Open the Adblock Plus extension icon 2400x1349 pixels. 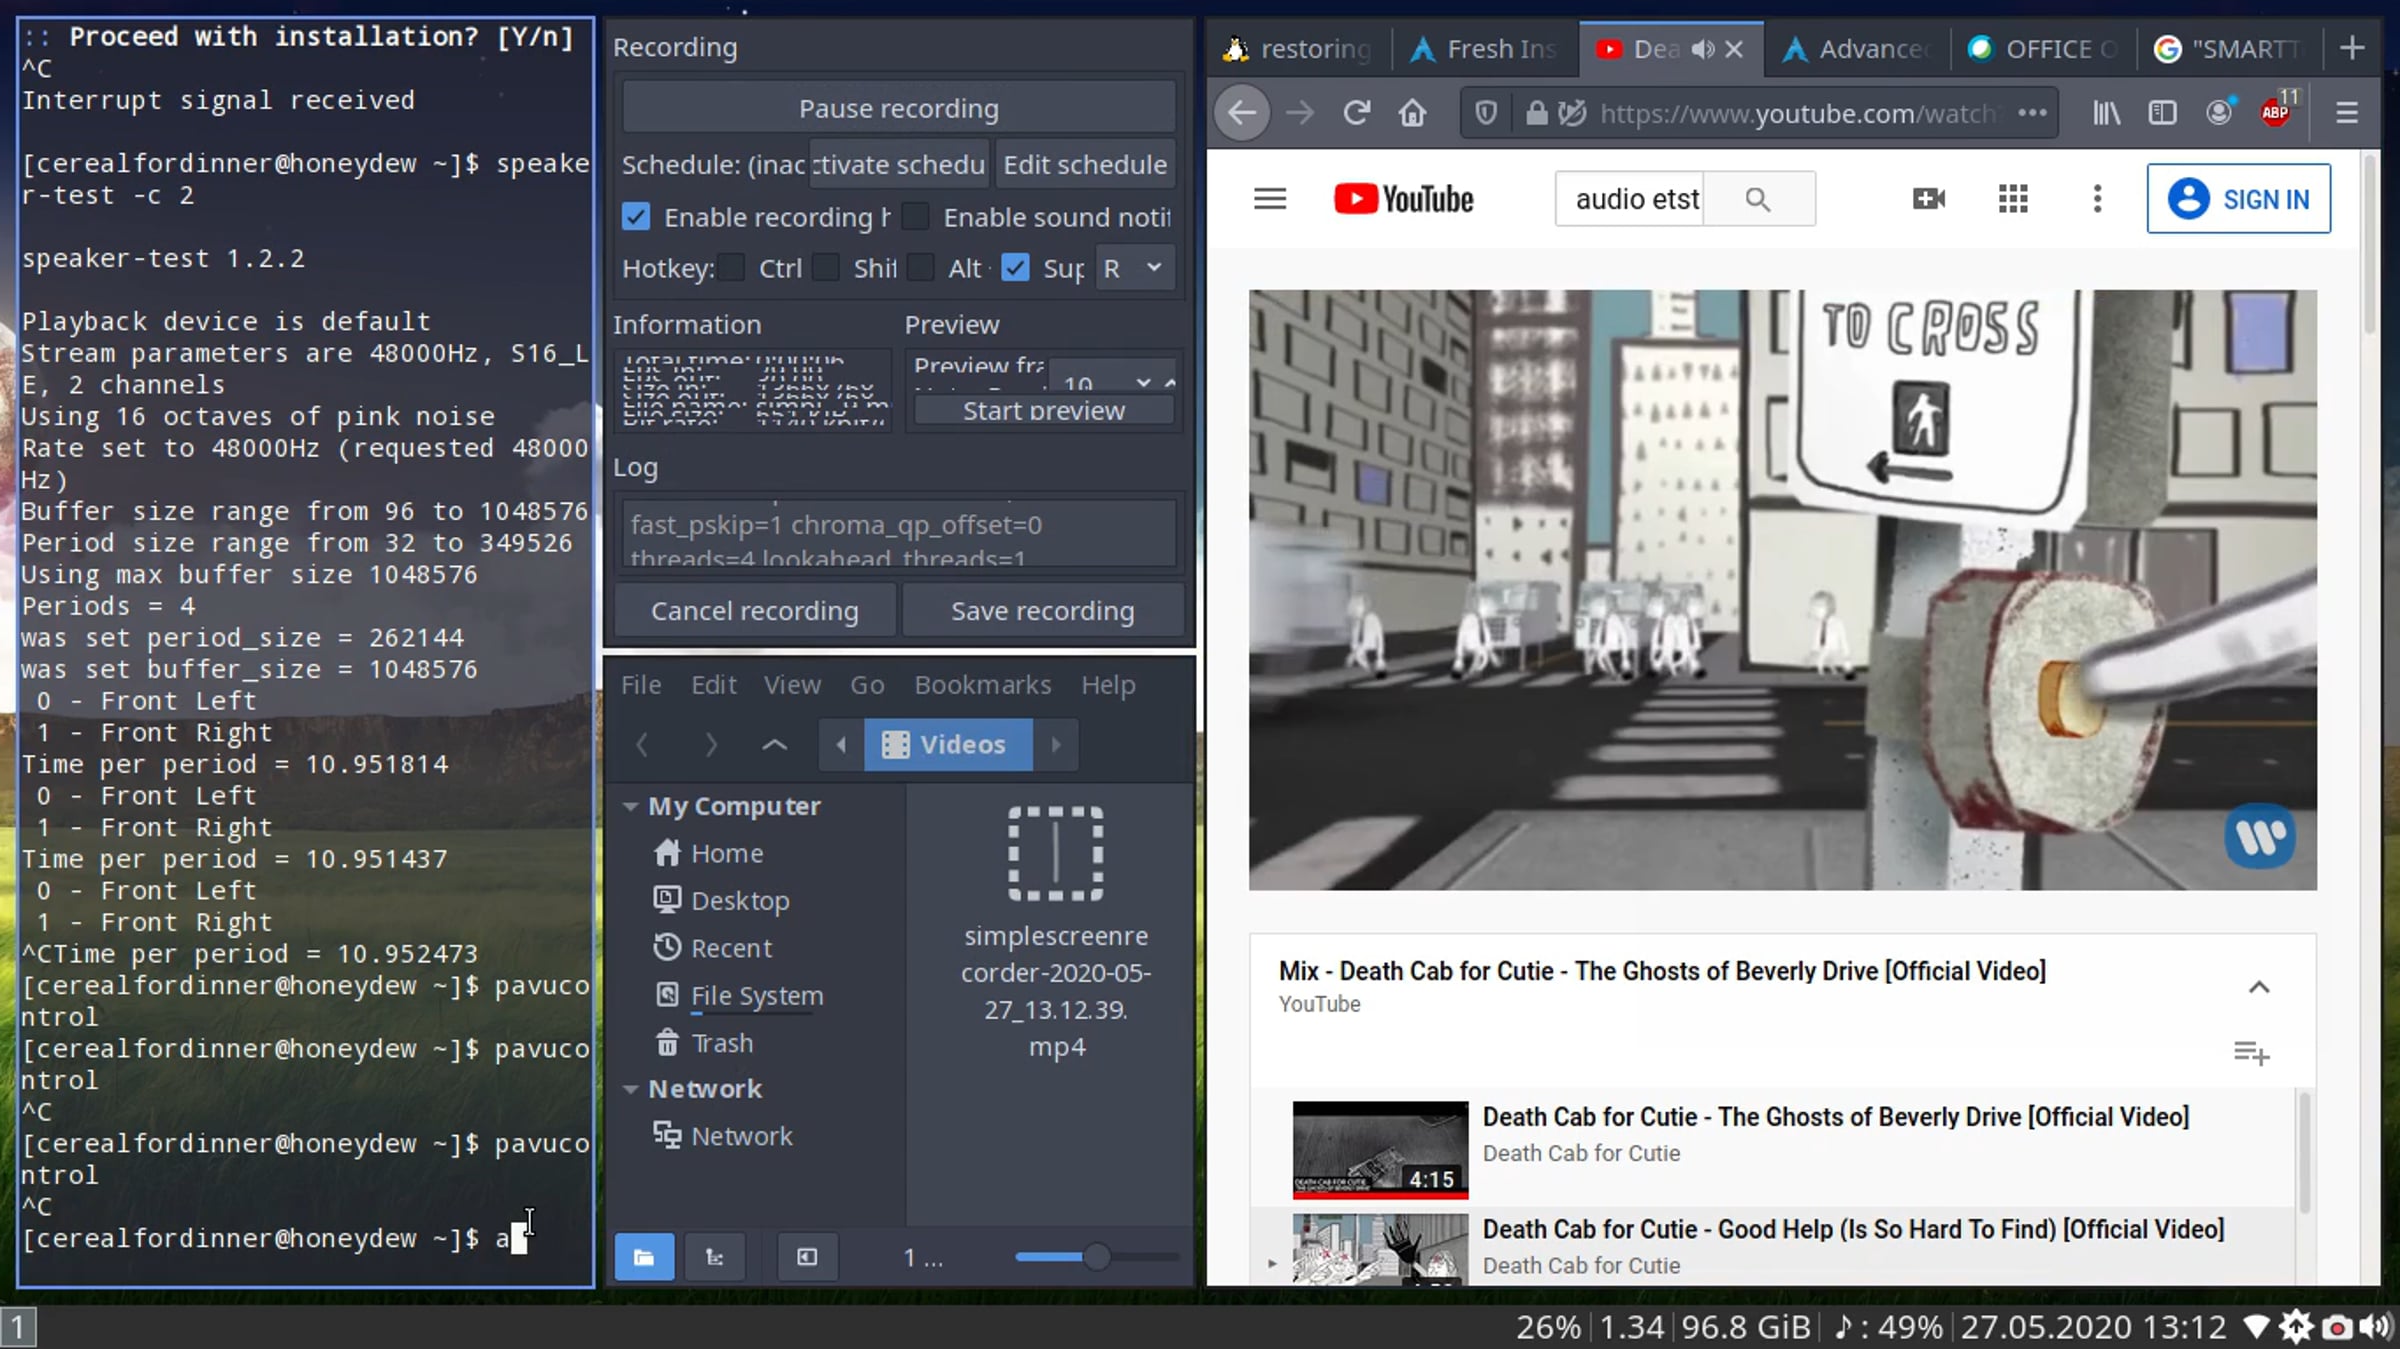point(2277,112)
